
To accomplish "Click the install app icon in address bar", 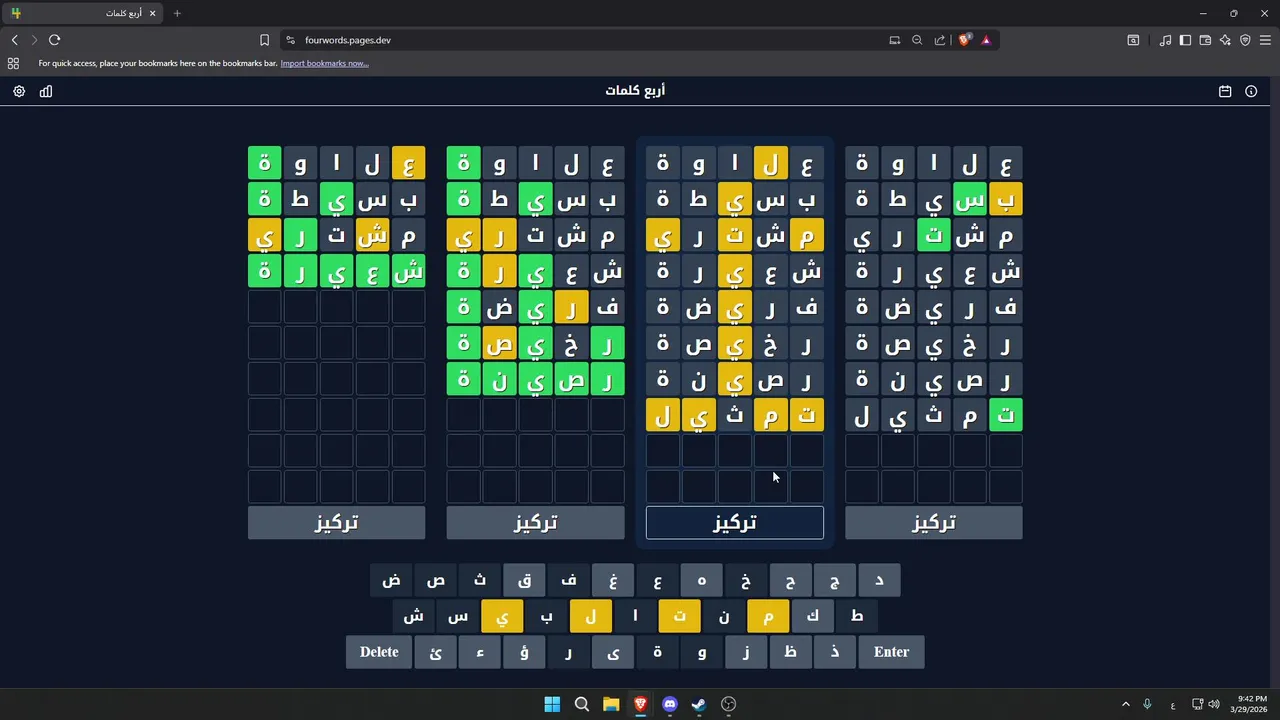I will [x=895, y=40].
